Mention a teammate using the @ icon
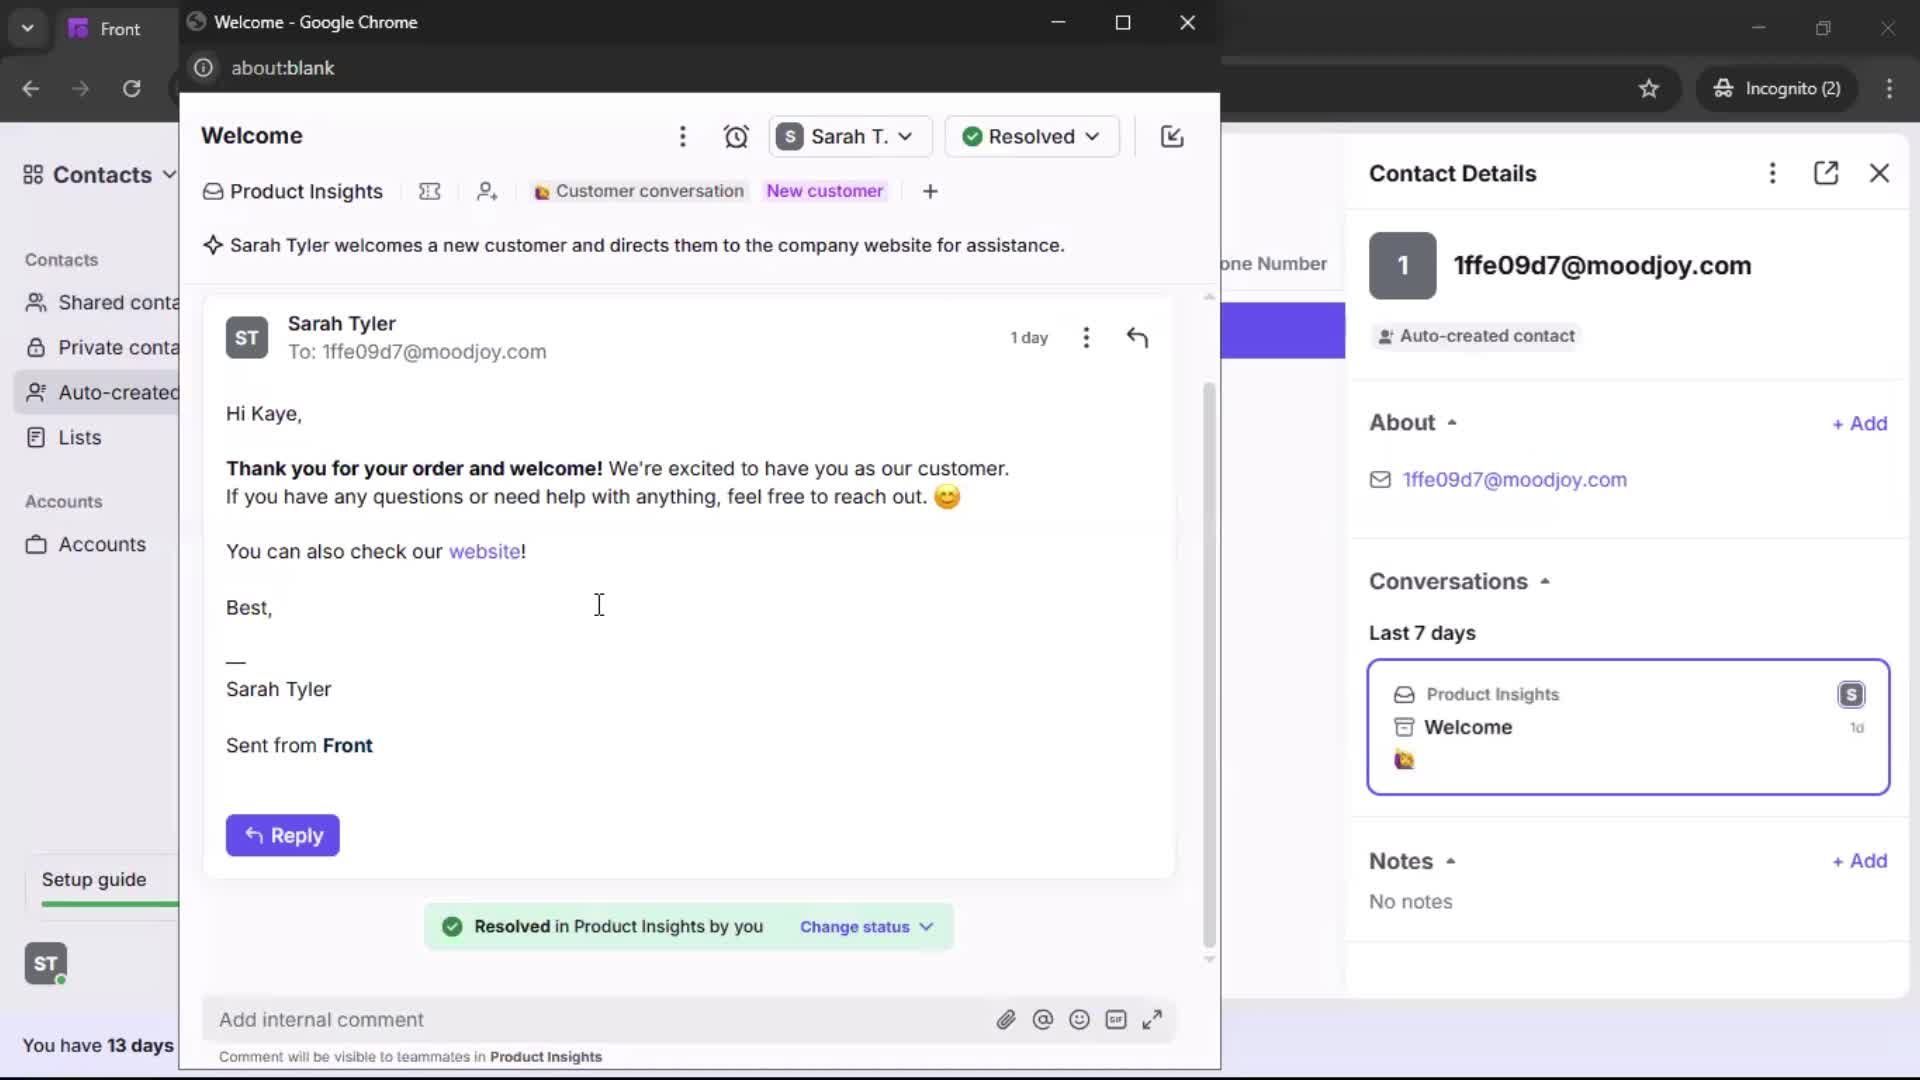The image size is (1920, 1080). pos(1043,1019)
